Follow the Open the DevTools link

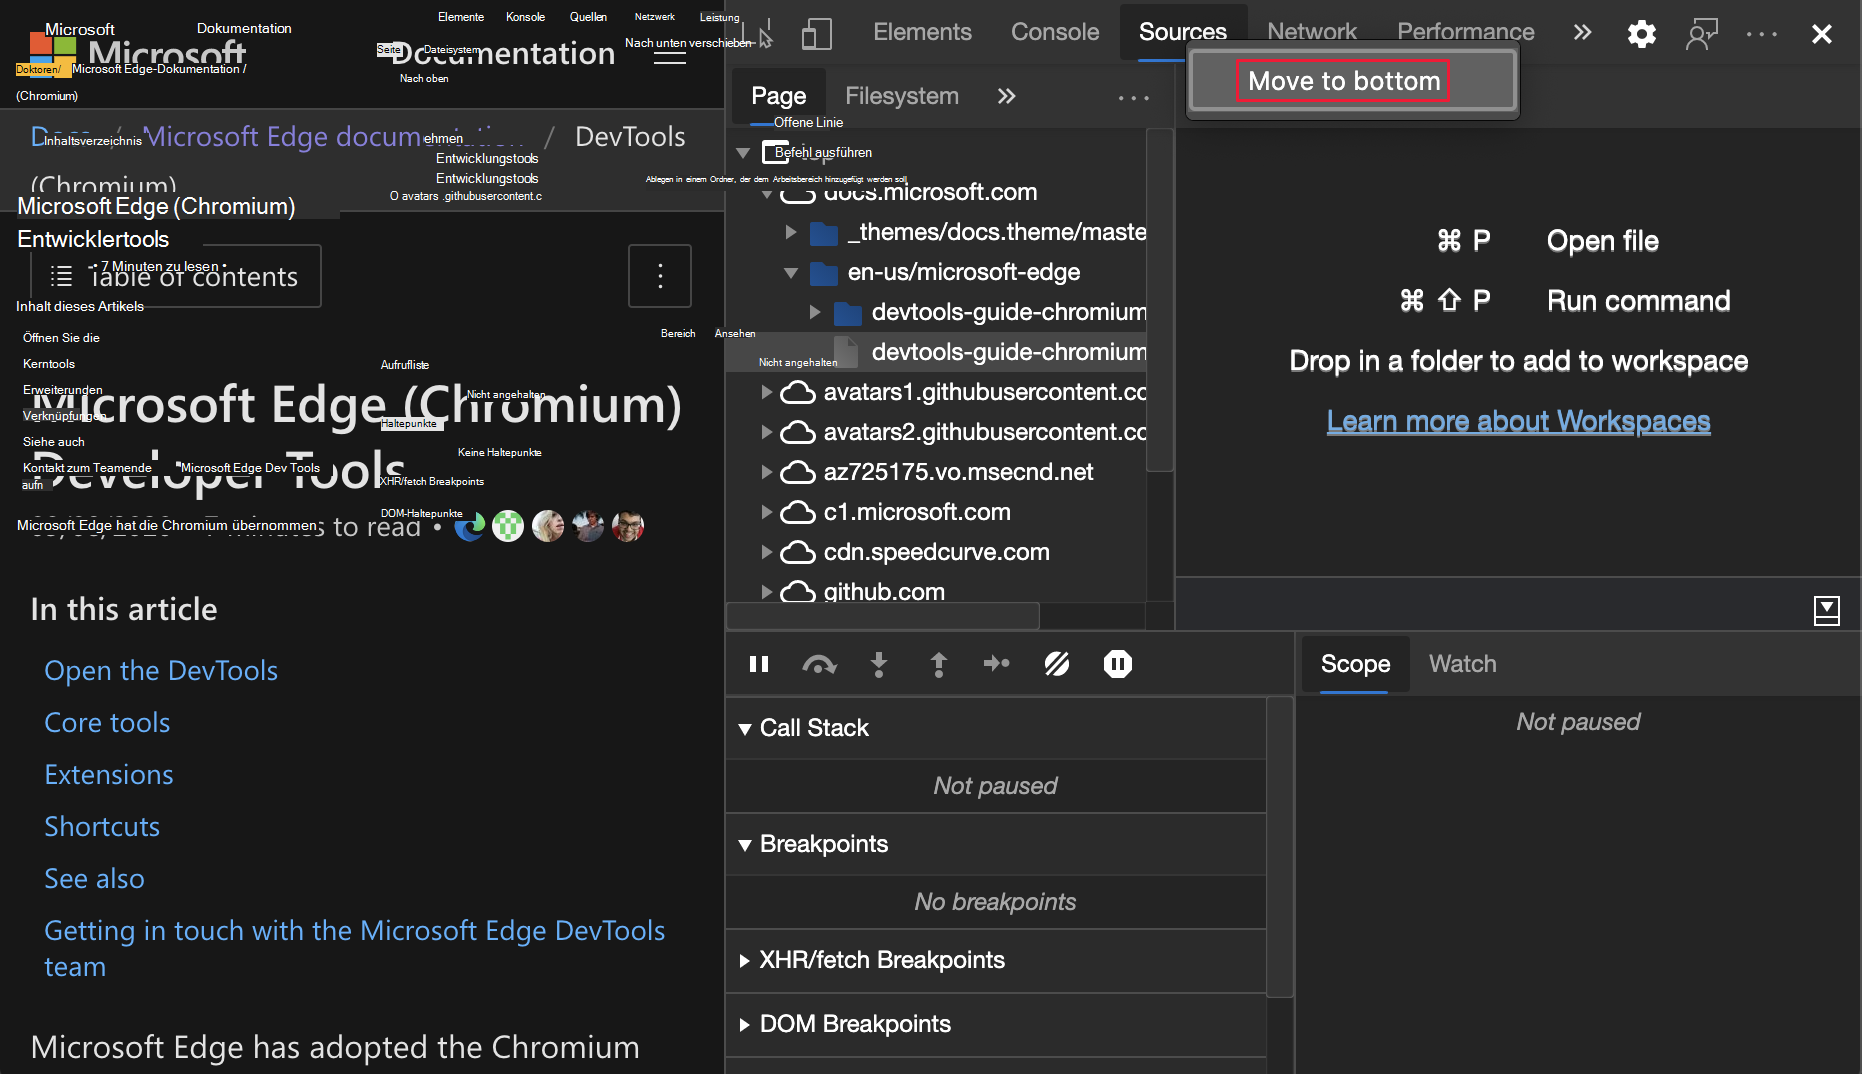161,671
